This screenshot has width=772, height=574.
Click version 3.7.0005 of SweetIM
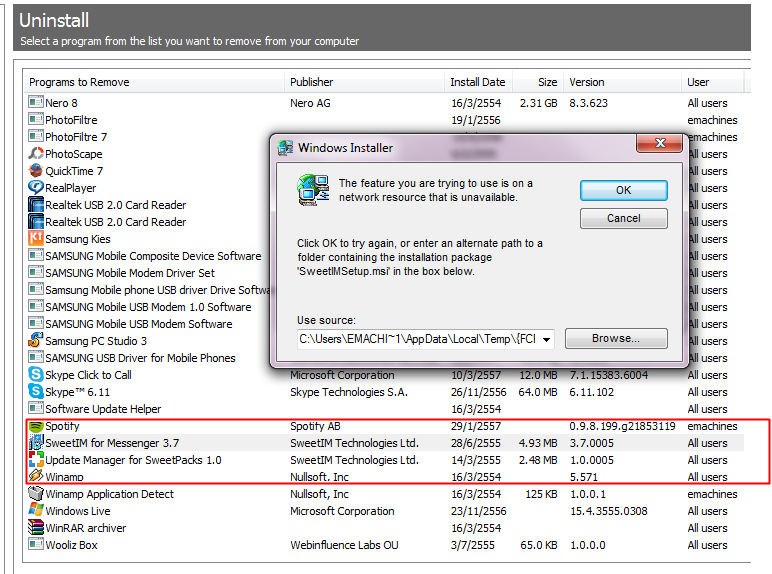coord(592,443)
